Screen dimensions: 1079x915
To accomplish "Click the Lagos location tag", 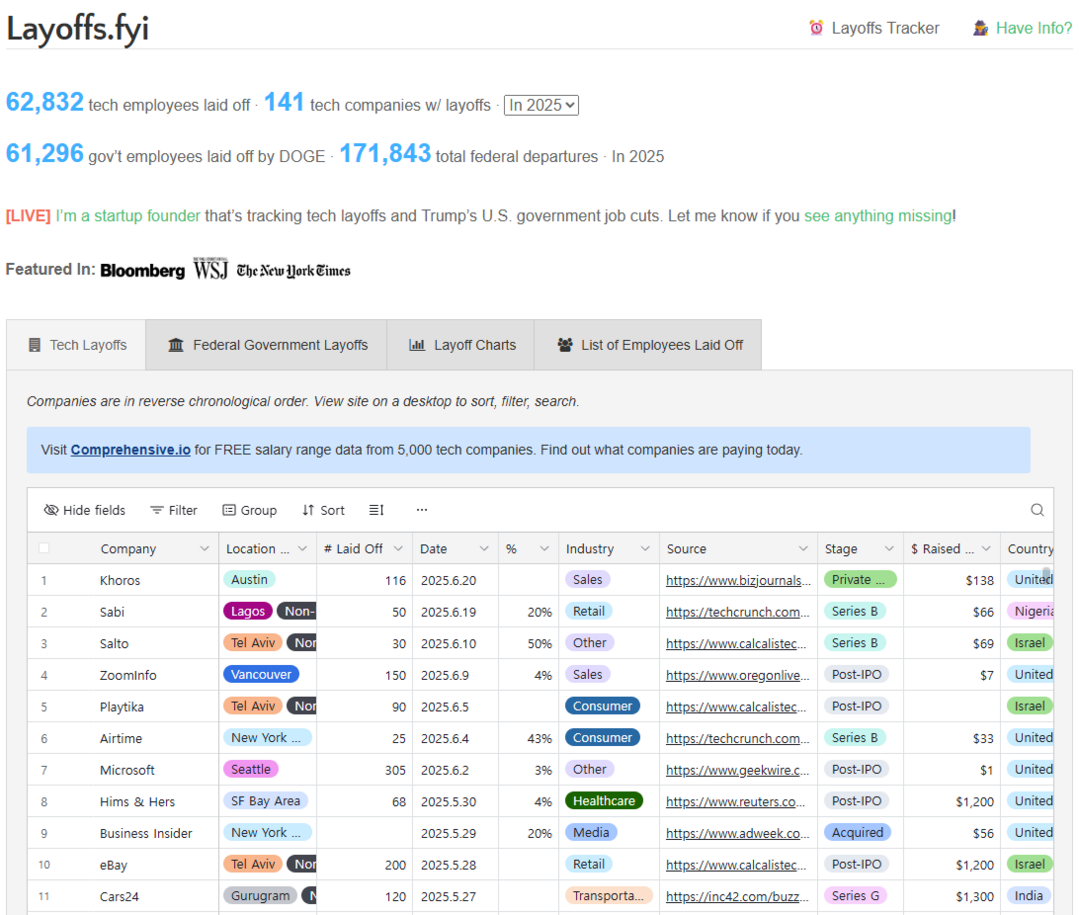I will 248,611.
